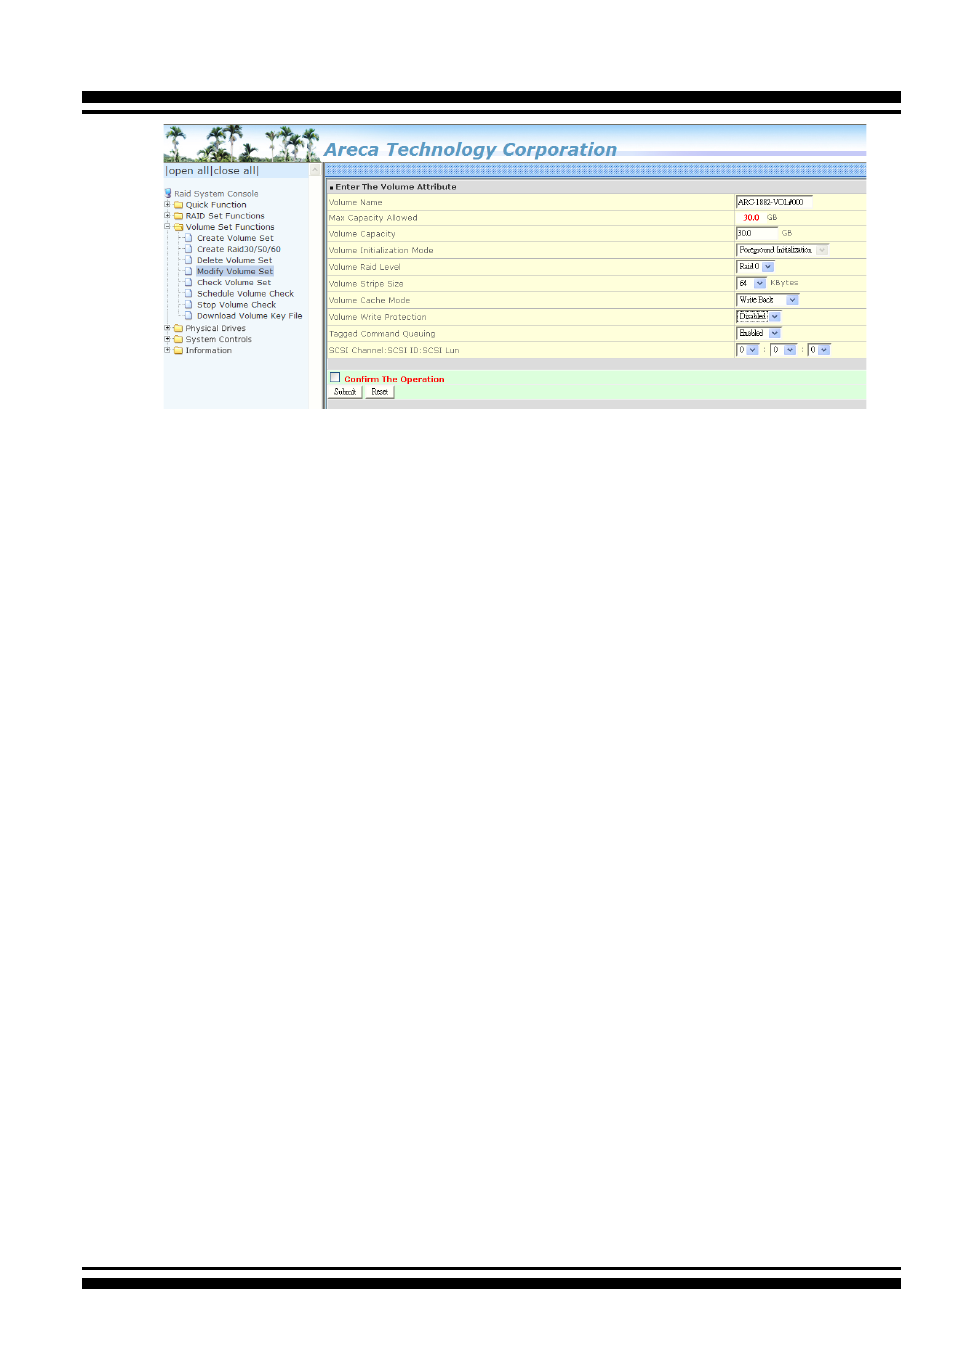954x1354 pixels.
Task: Expand the Quick Function tree node
Action: point(167,205)
